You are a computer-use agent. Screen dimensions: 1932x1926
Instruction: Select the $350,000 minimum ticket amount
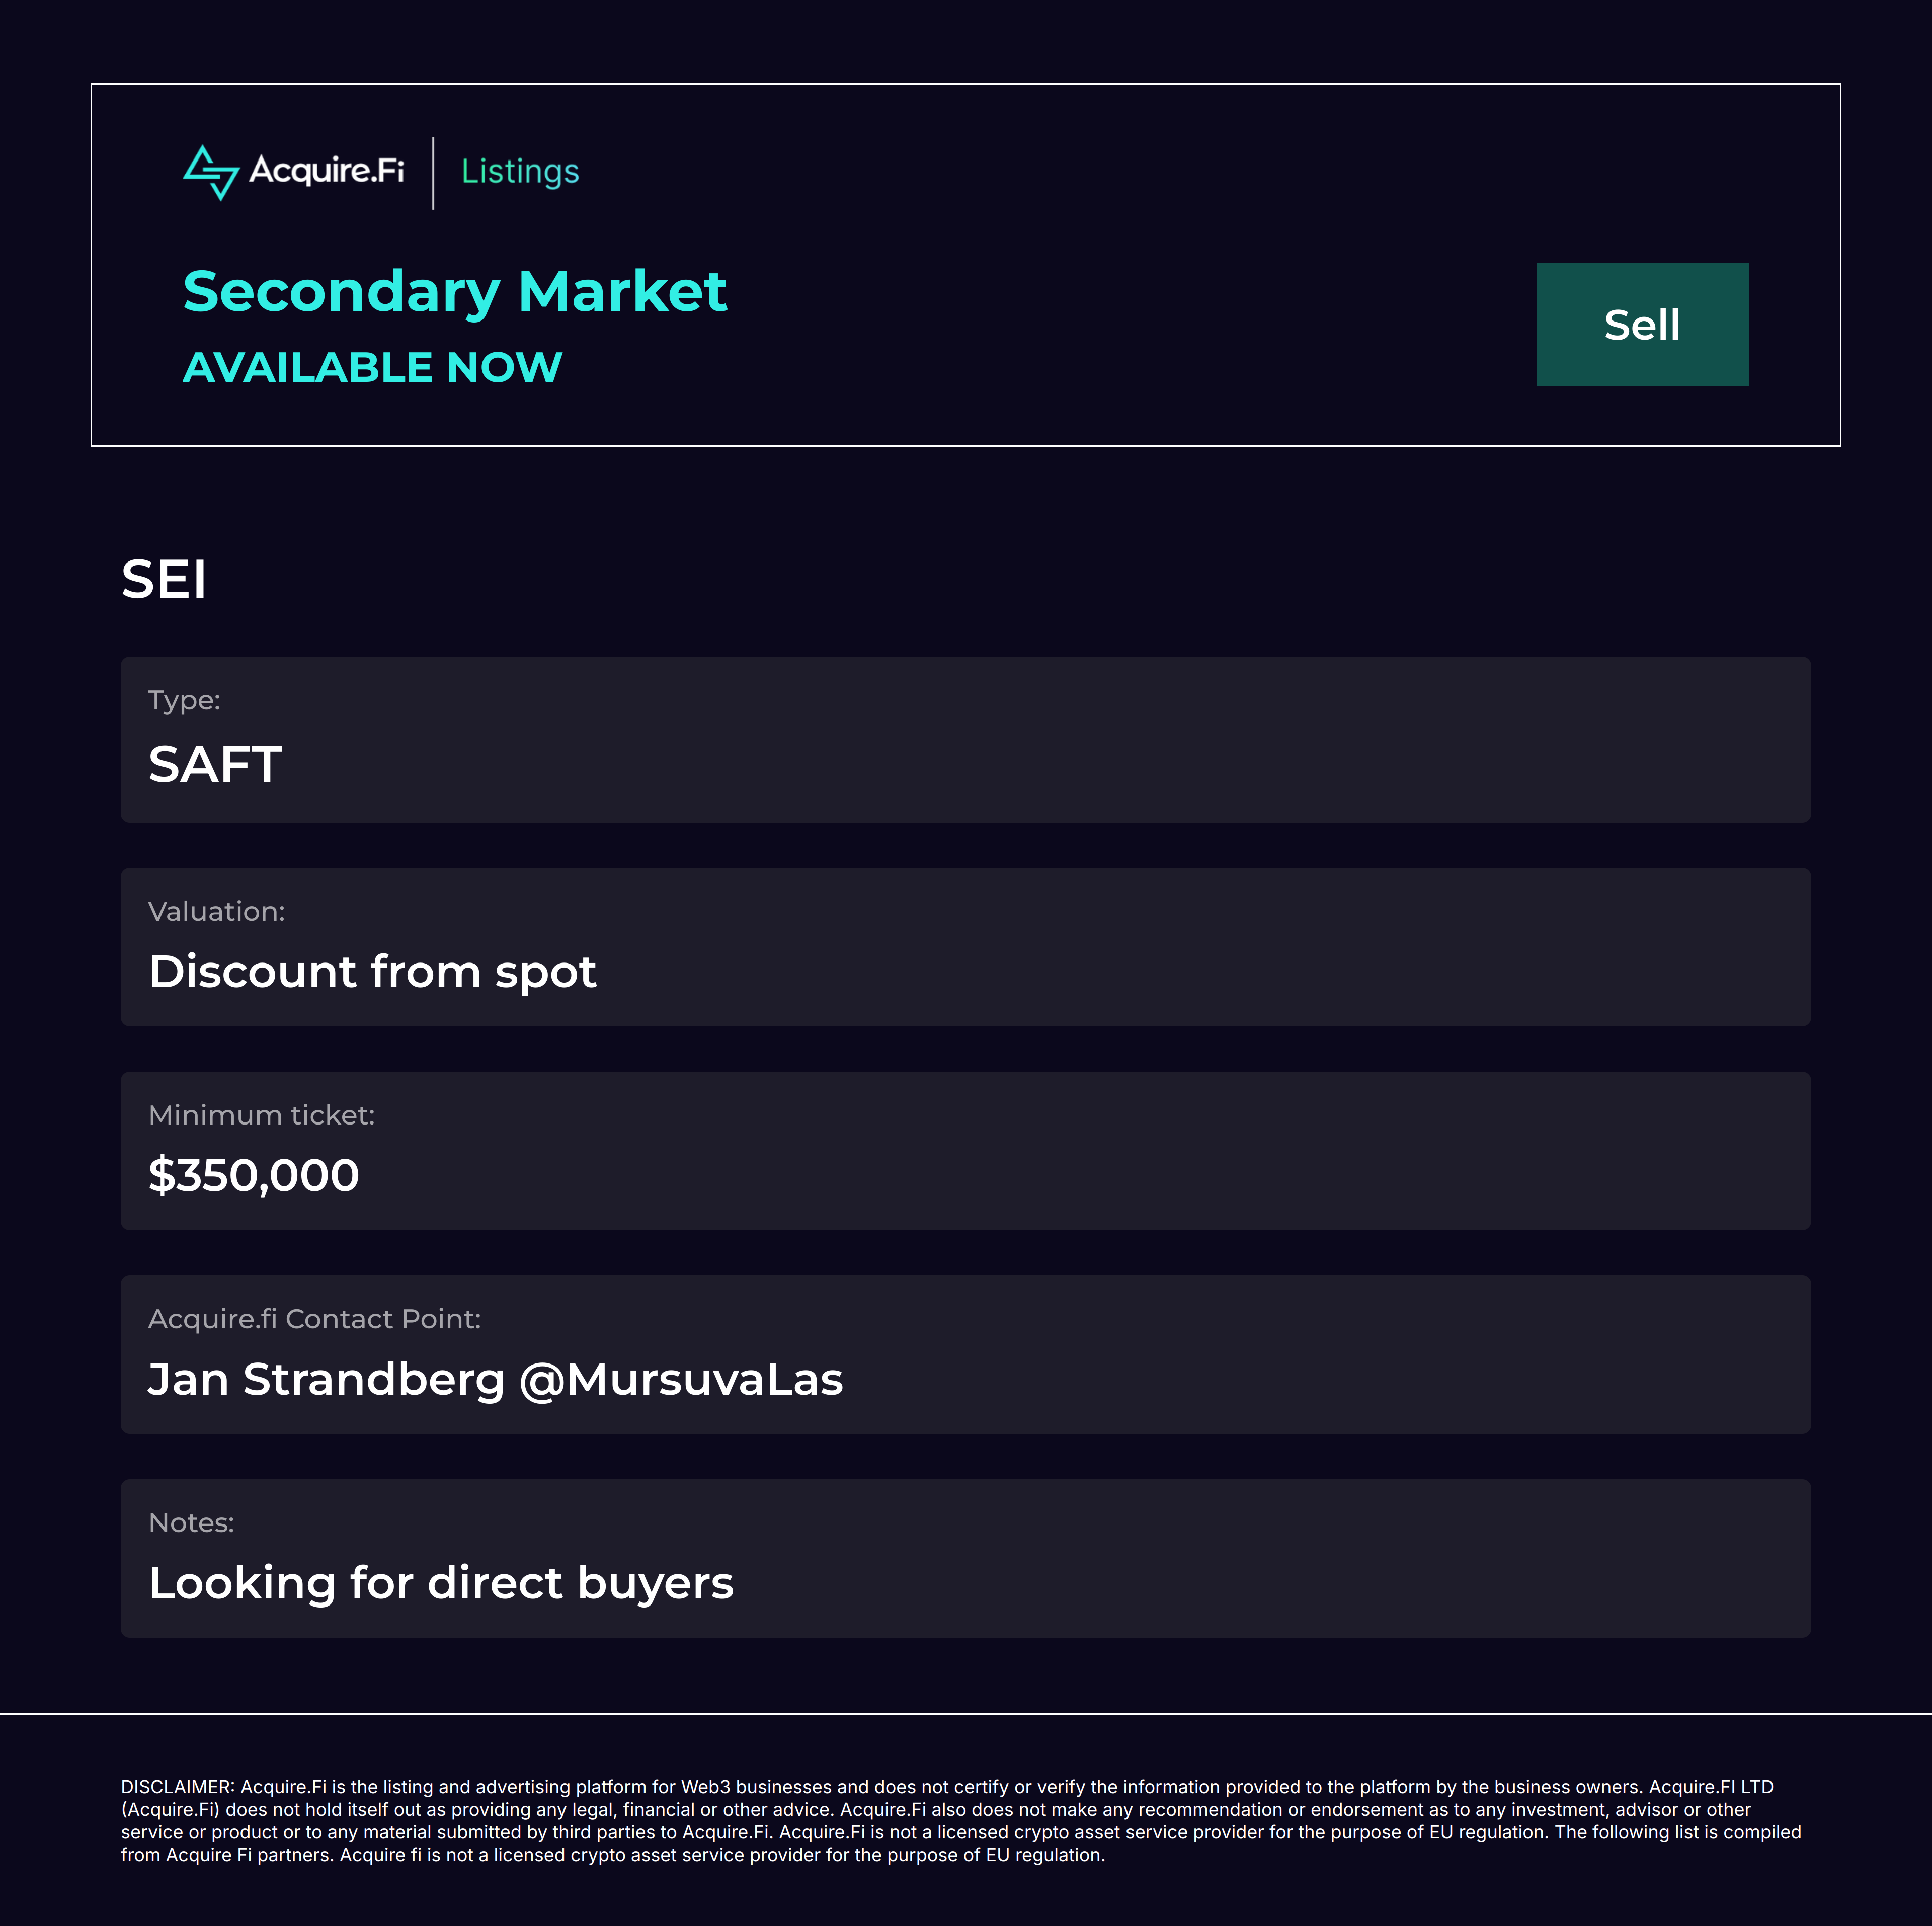[x=253, y=1175]
